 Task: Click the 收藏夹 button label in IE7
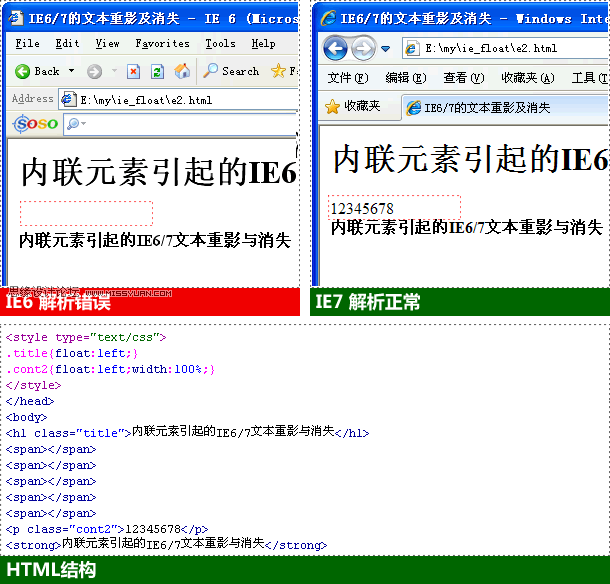point(362,106)
